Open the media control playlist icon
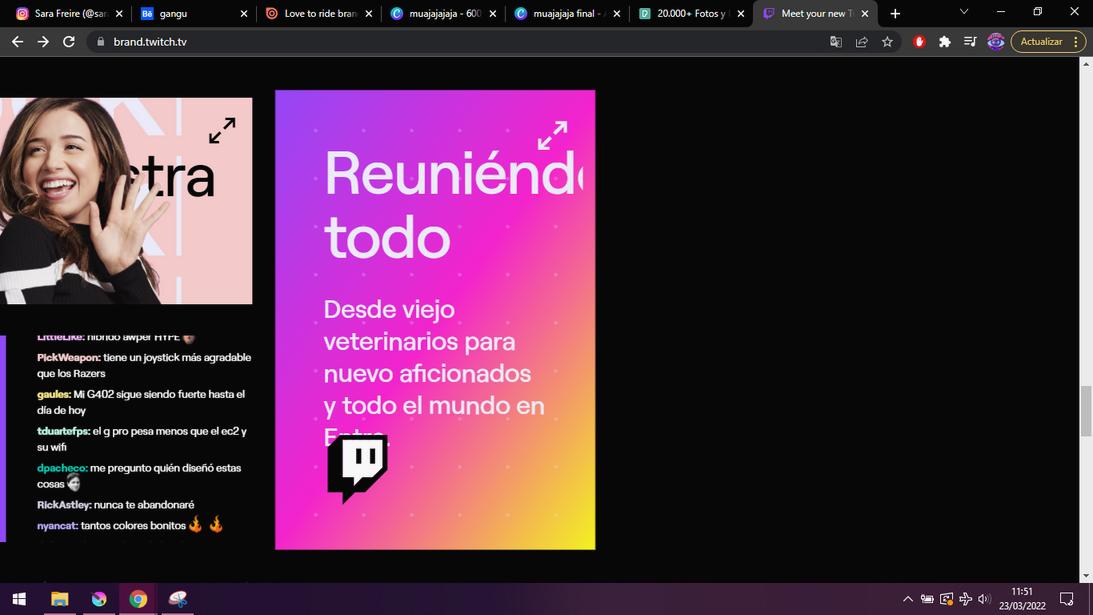This screenshot has height=615, width=1093. click(x=970, y=42)
